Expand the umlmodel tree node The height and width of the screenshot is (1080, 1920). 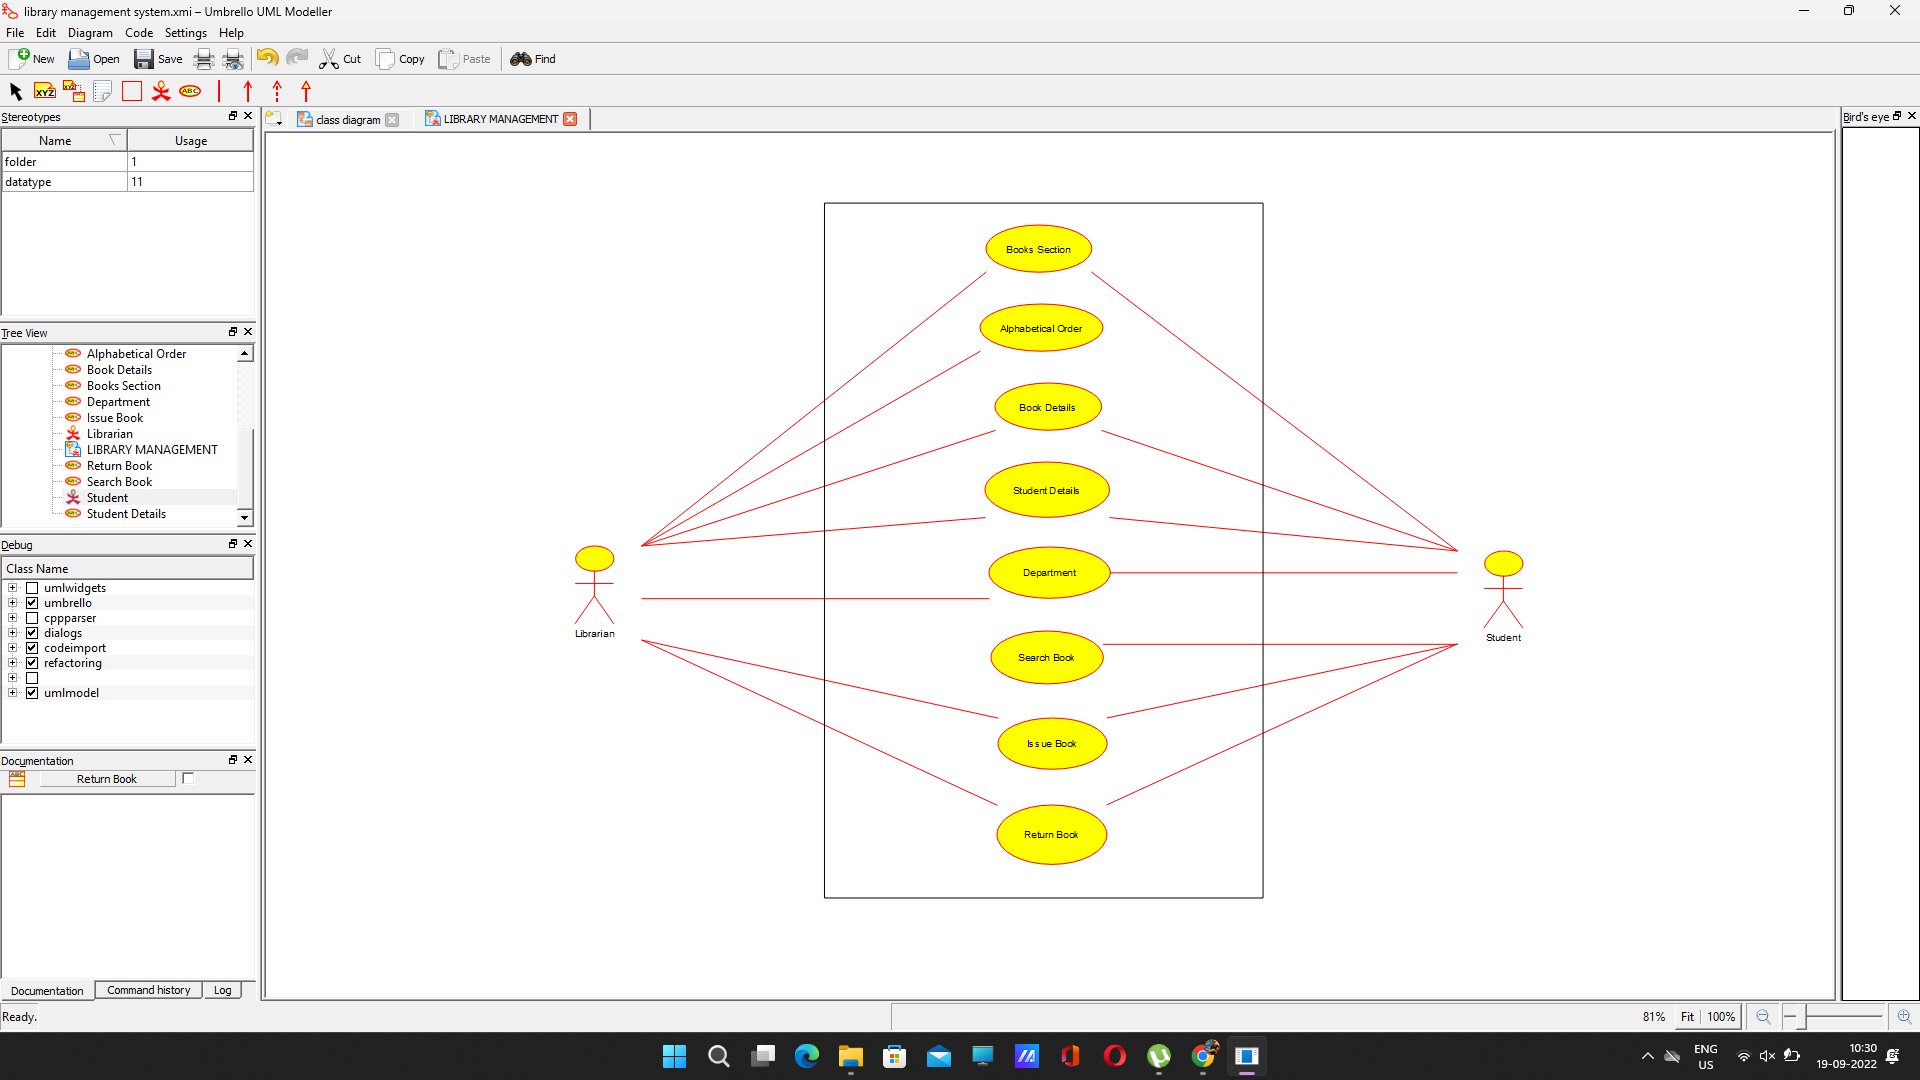click(x=13, y=693)
